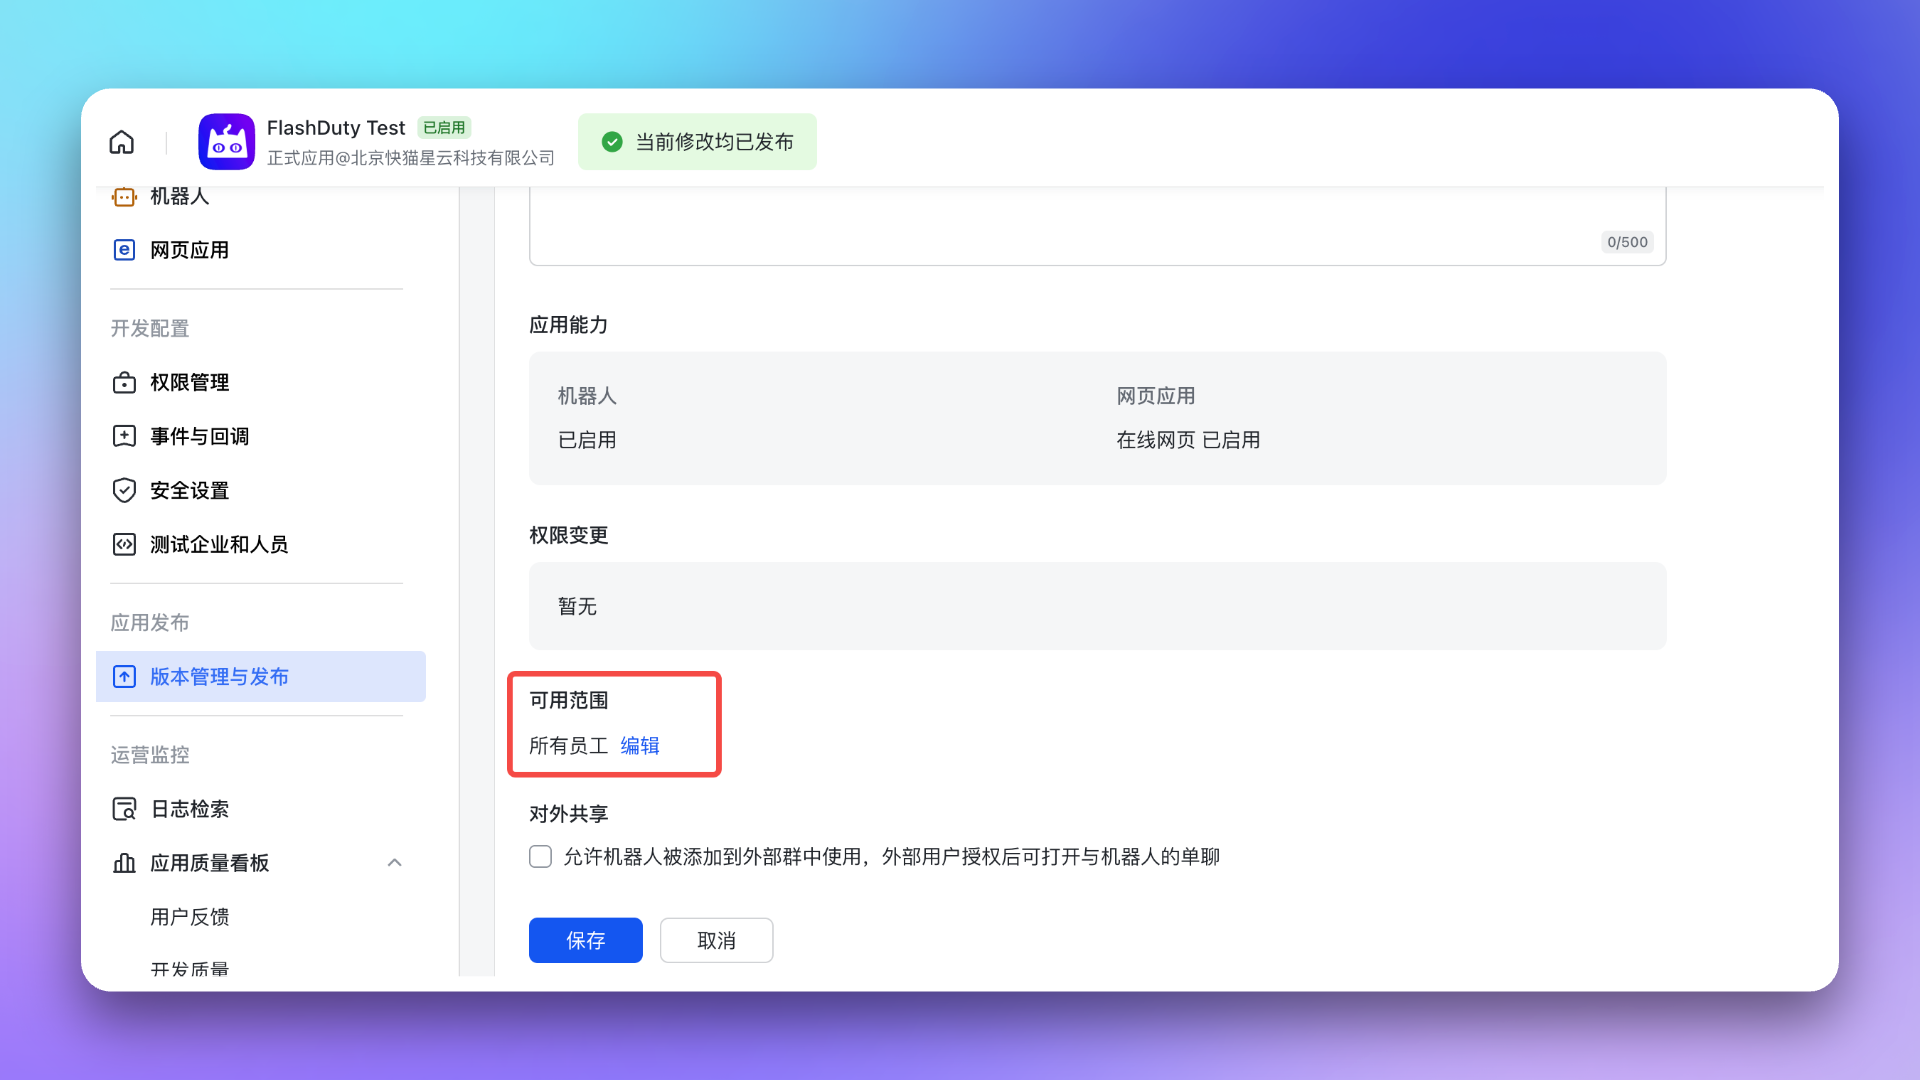The height and width of the screenshot is (1080, 1920).
Task: Click the blue 保存 button
Action: [585, 940]
